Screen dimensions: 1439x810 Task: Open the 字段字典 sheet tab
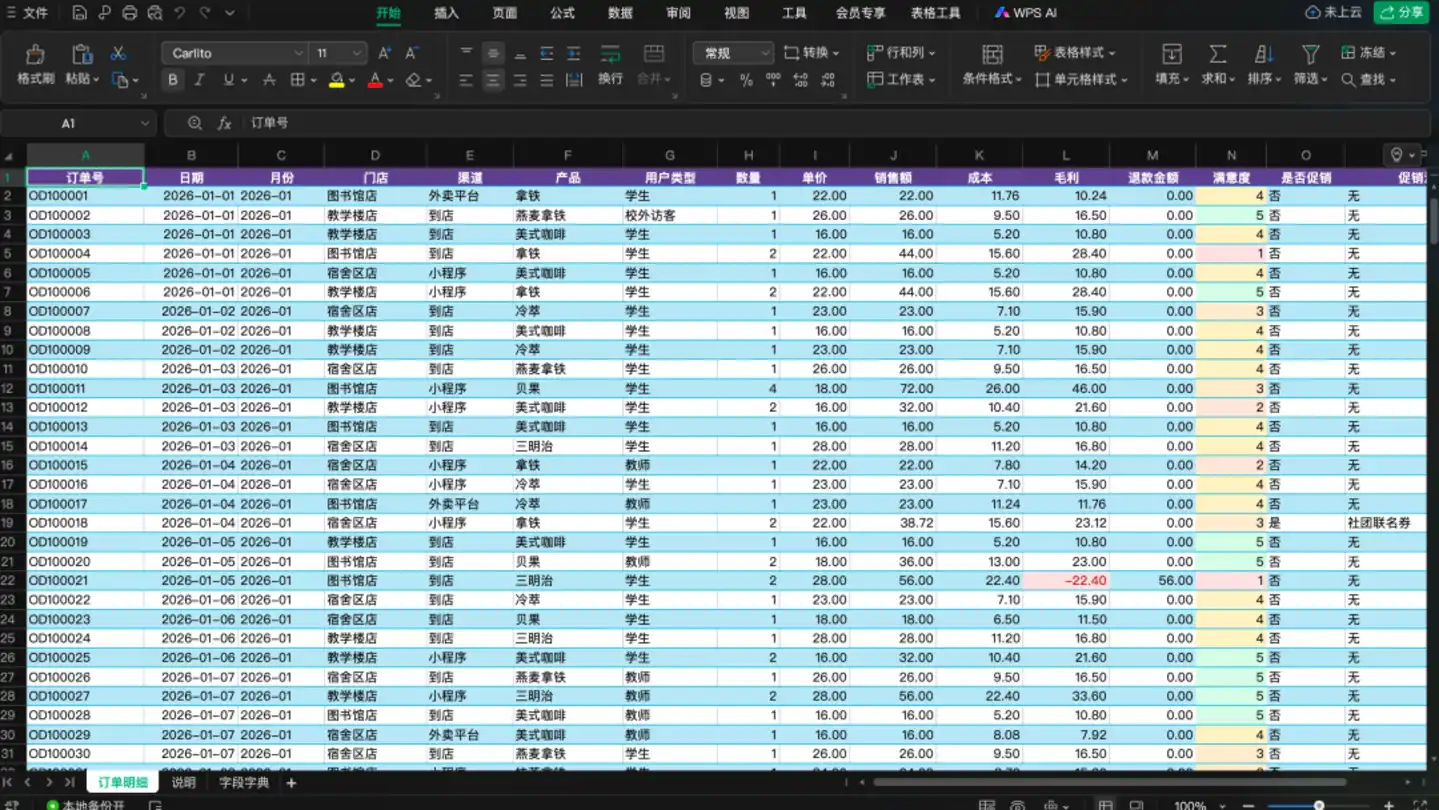pyautogui.click(x=244, y=783)
